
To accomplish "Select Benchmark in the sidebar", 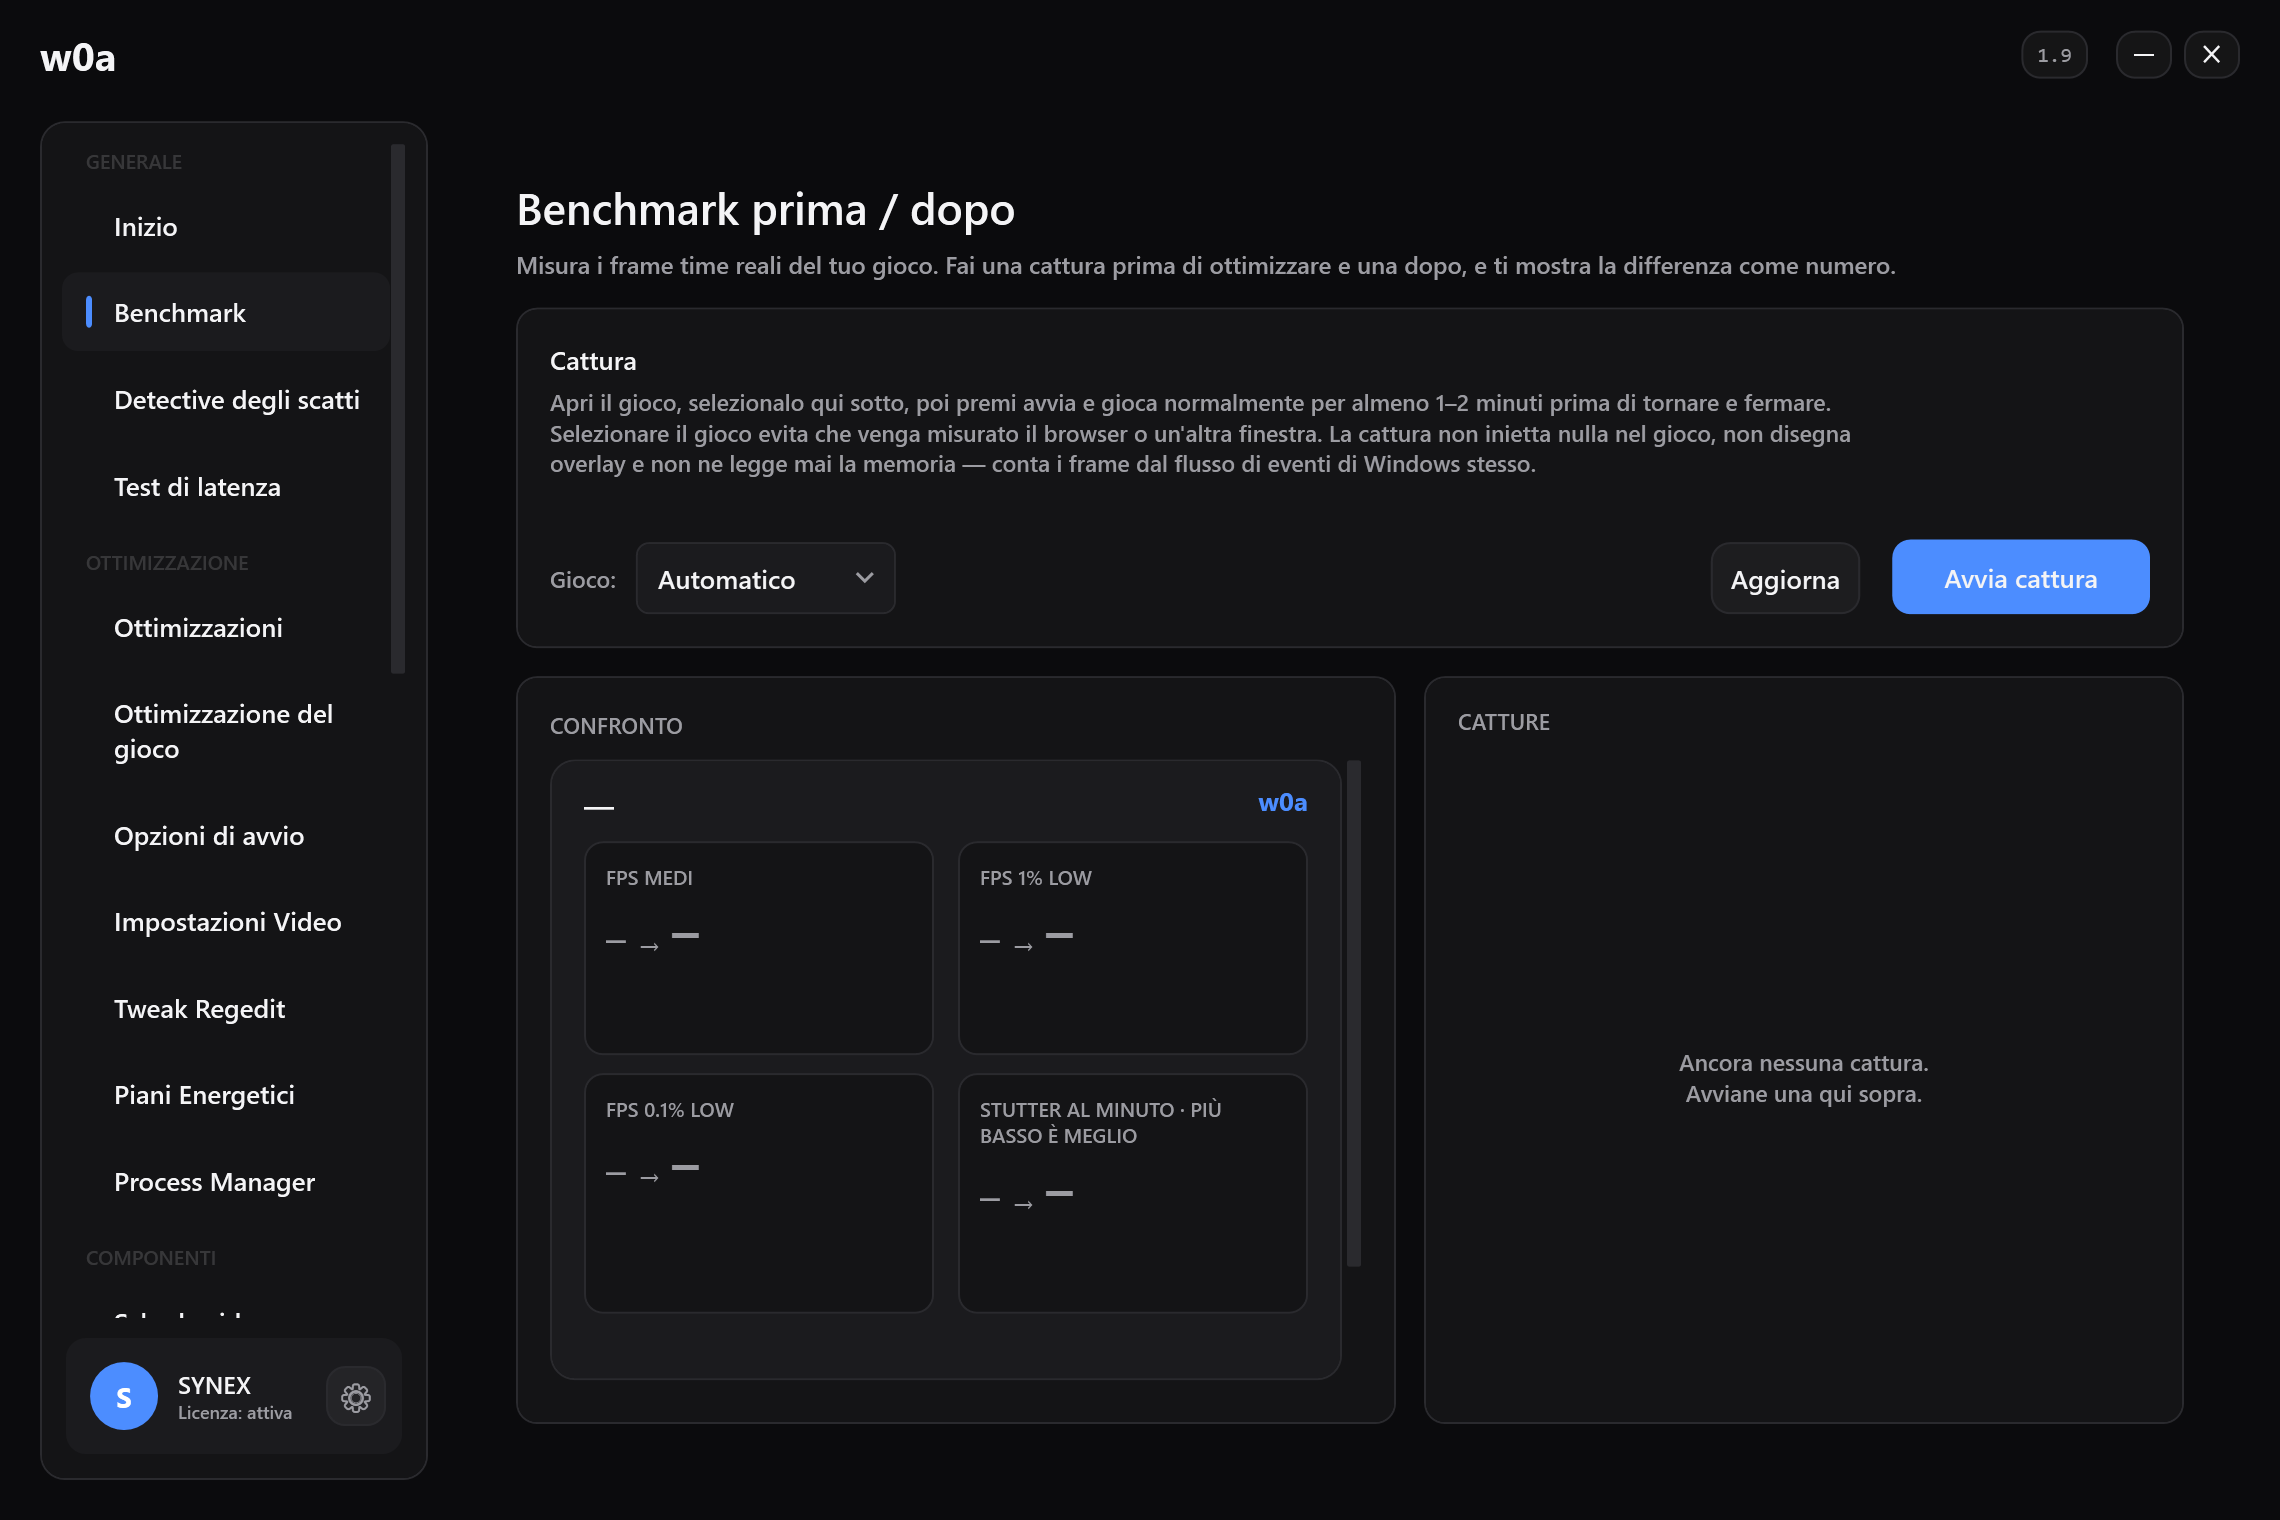I will [x=226, y=313].
